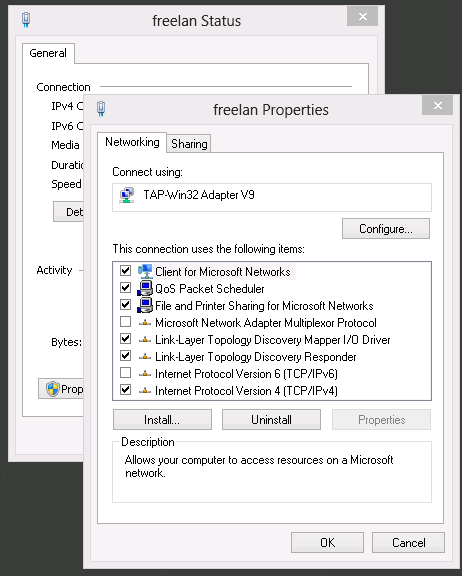Select File and Printer Sharing for Microsoft Networks text

tap(264, 306)
